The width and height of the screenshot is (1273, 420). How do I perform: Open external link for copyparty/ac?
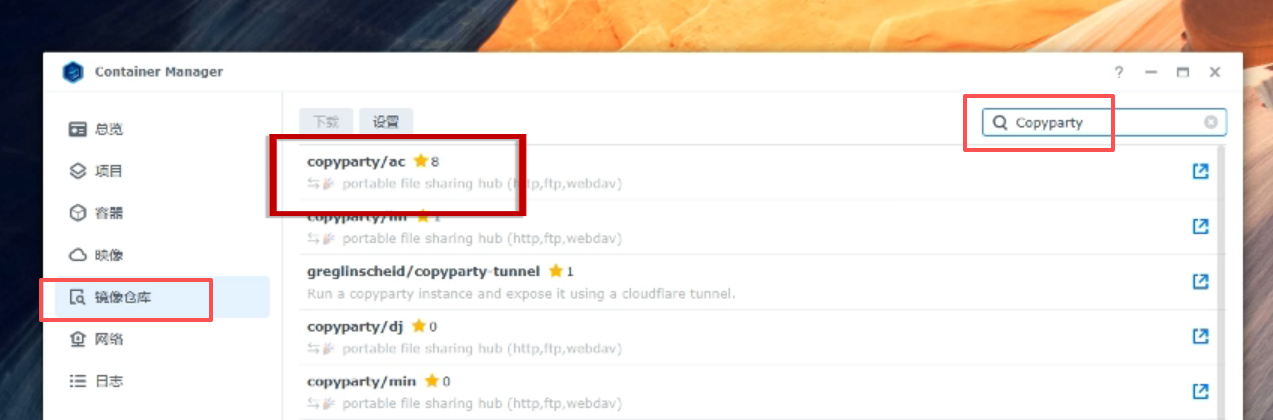1201,172
